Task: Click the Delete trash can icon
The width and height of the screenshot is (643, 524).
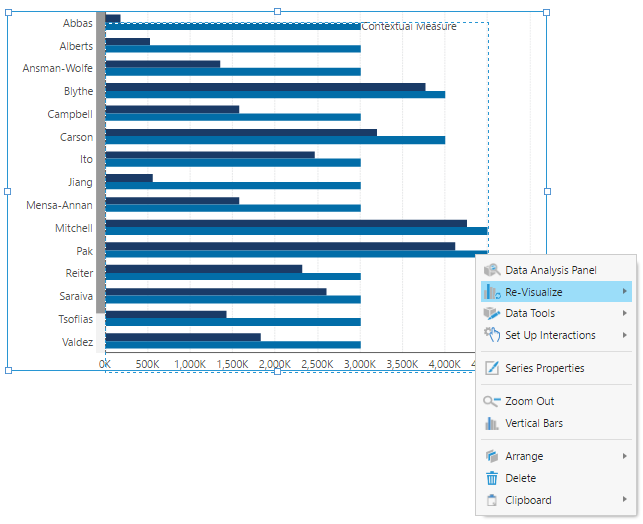Action: click(x=492, y=478)
